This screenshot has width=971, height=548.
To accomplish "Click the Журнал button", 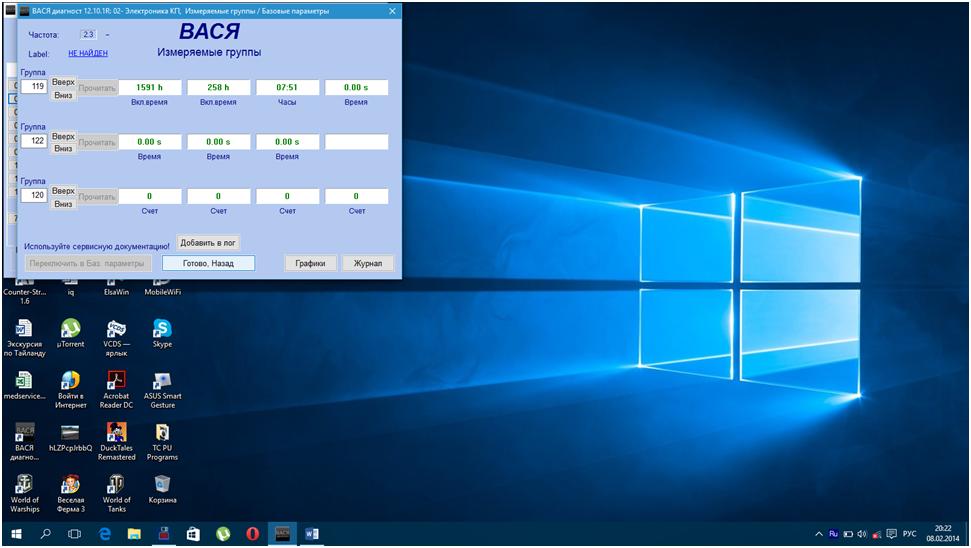I will (x=367, y=263).
